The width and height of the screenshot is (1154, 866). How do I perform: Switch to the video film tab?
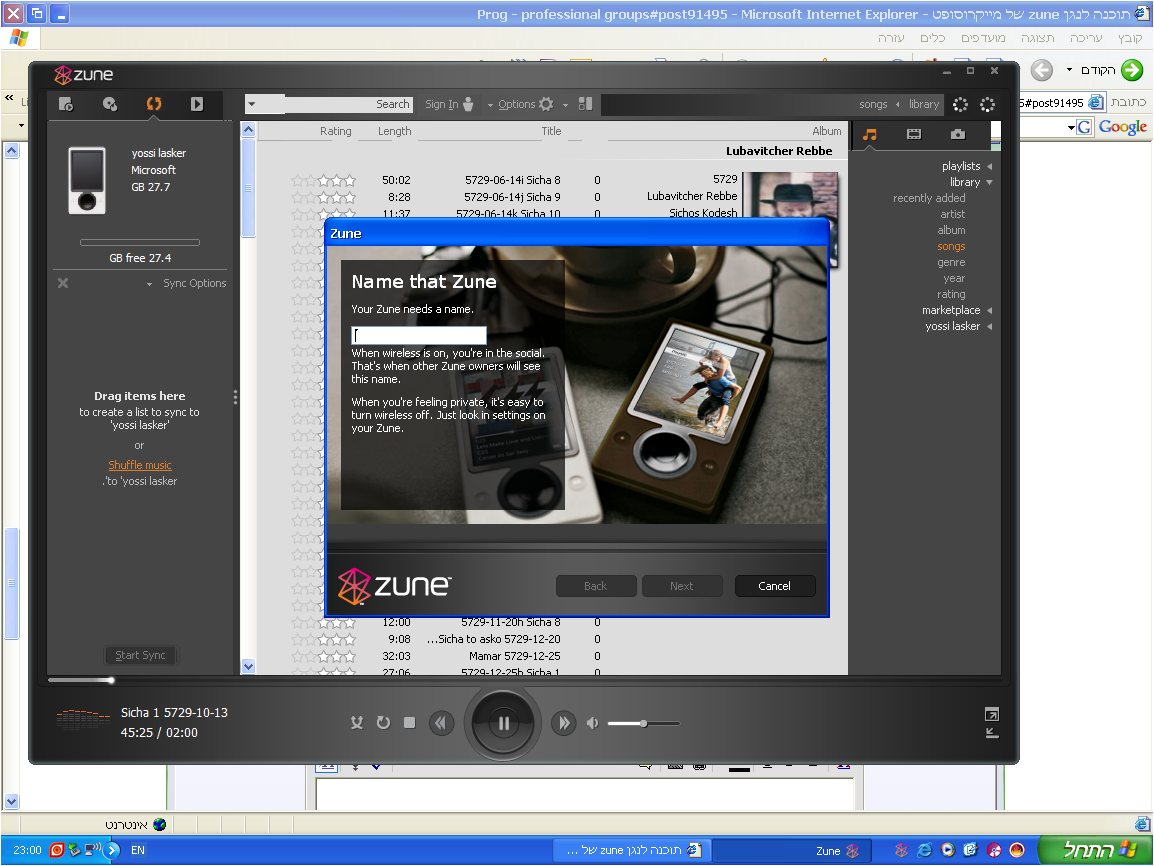913,134
